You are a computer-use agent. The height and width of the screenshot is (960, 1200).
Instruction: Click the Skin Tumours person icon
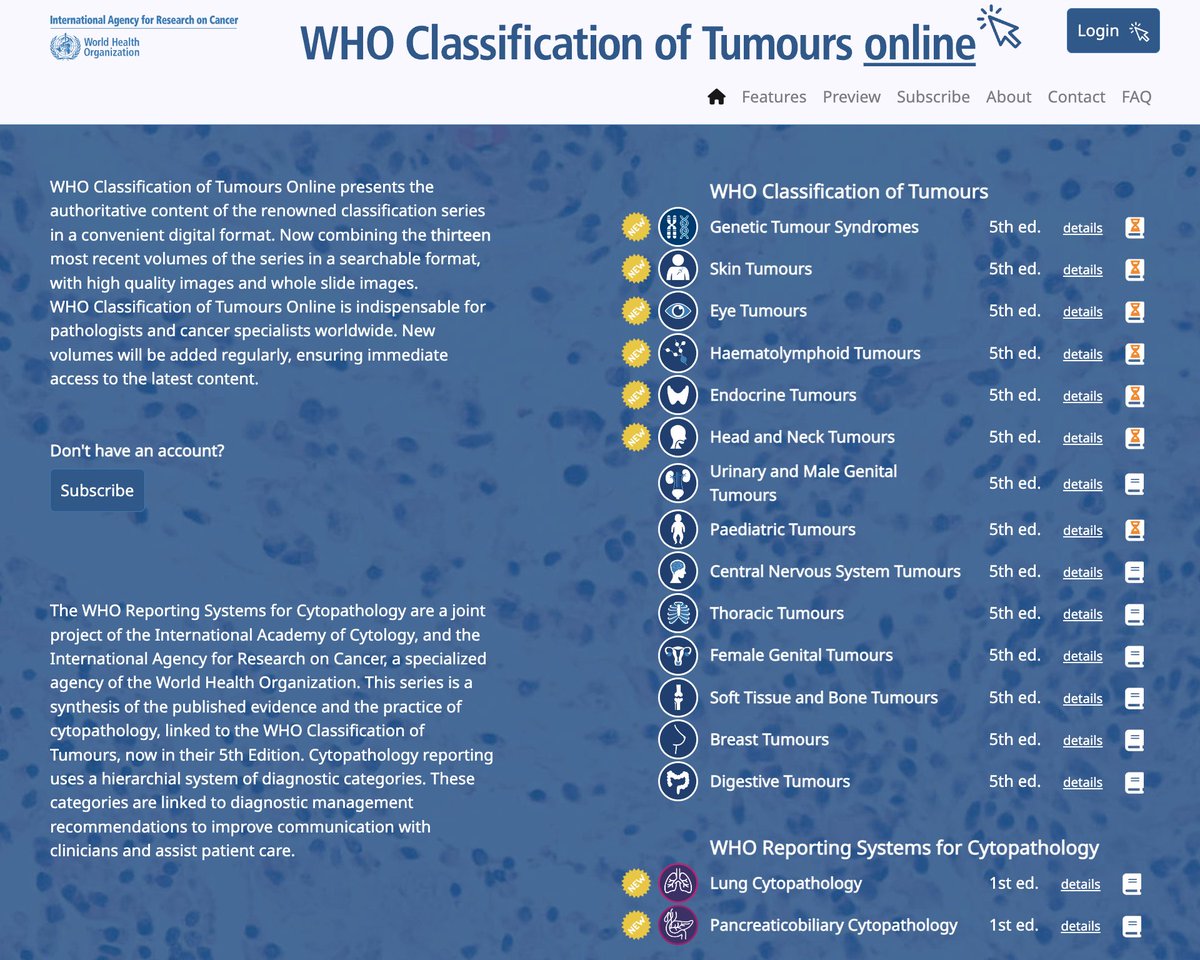tap(678, 269)
